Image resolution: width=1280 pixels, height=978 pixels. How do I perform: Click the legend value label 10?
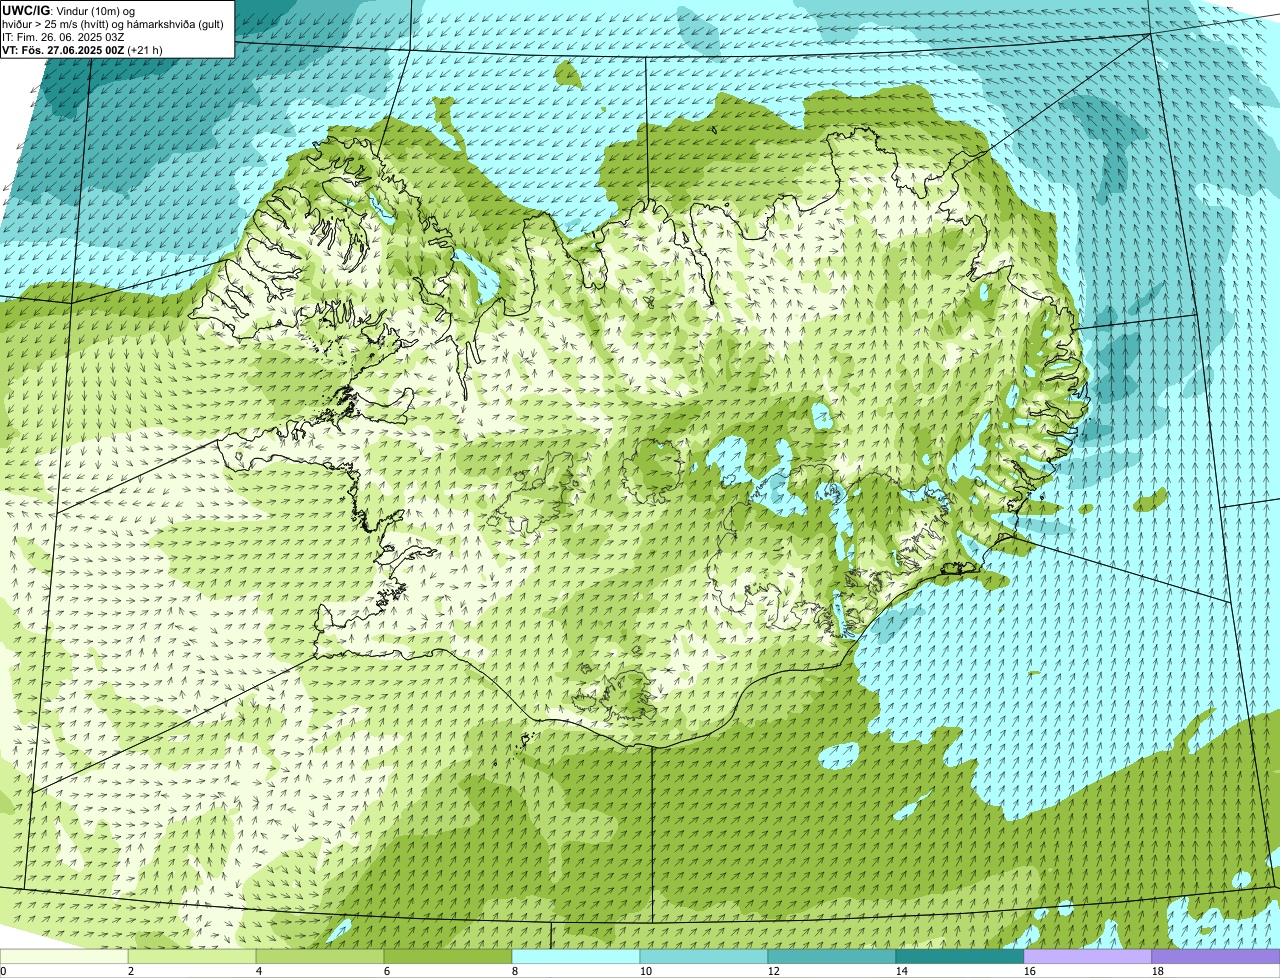click(646, 971)
